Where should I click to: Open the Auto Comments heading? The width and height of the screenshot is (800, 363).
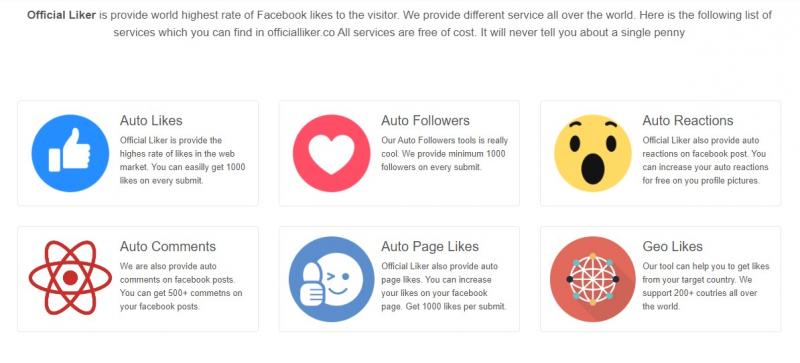click(168, 247)
